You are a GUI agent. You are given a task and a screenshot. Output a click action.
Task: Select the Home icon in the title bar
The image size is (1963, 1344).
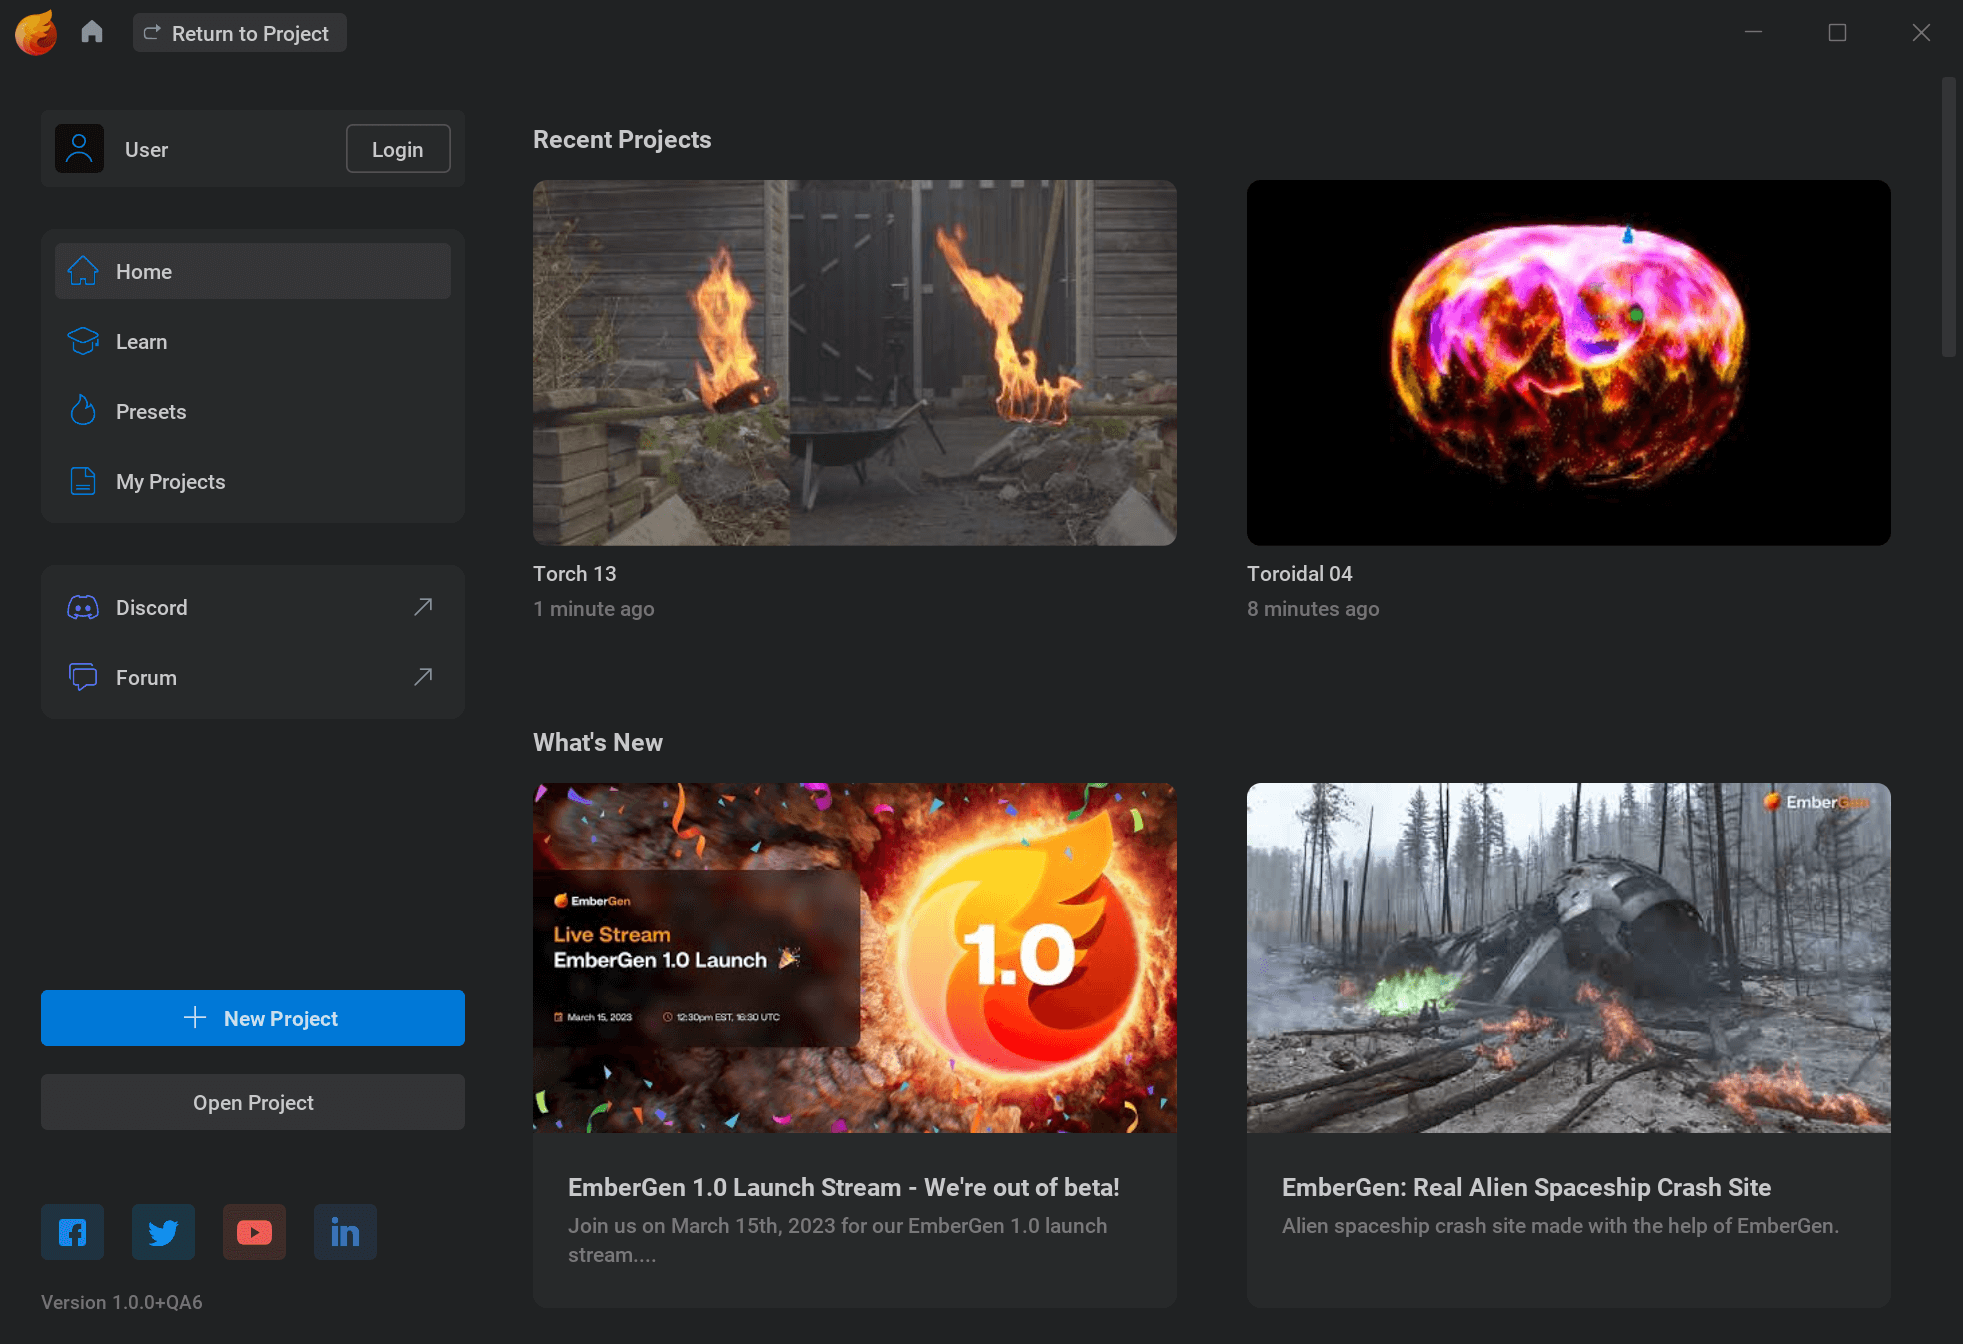[92, 31]
